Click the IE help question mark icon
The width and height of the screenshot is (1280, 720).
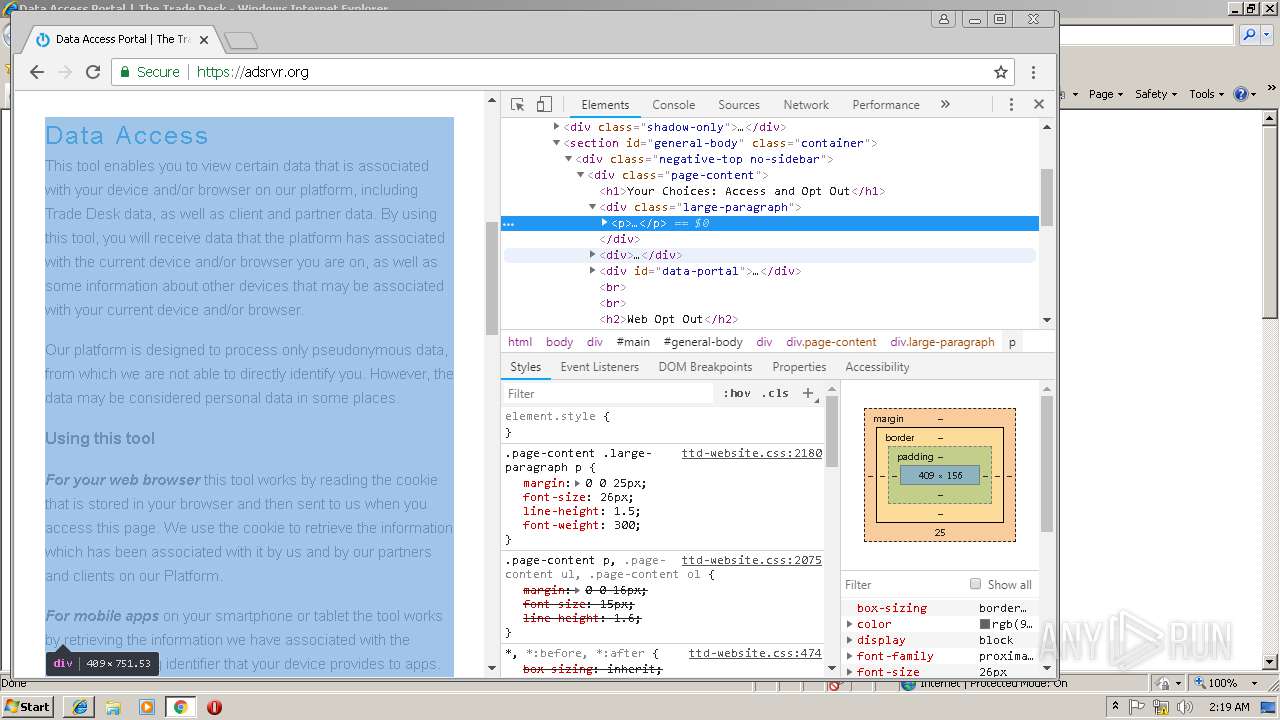pos(1241,94)
